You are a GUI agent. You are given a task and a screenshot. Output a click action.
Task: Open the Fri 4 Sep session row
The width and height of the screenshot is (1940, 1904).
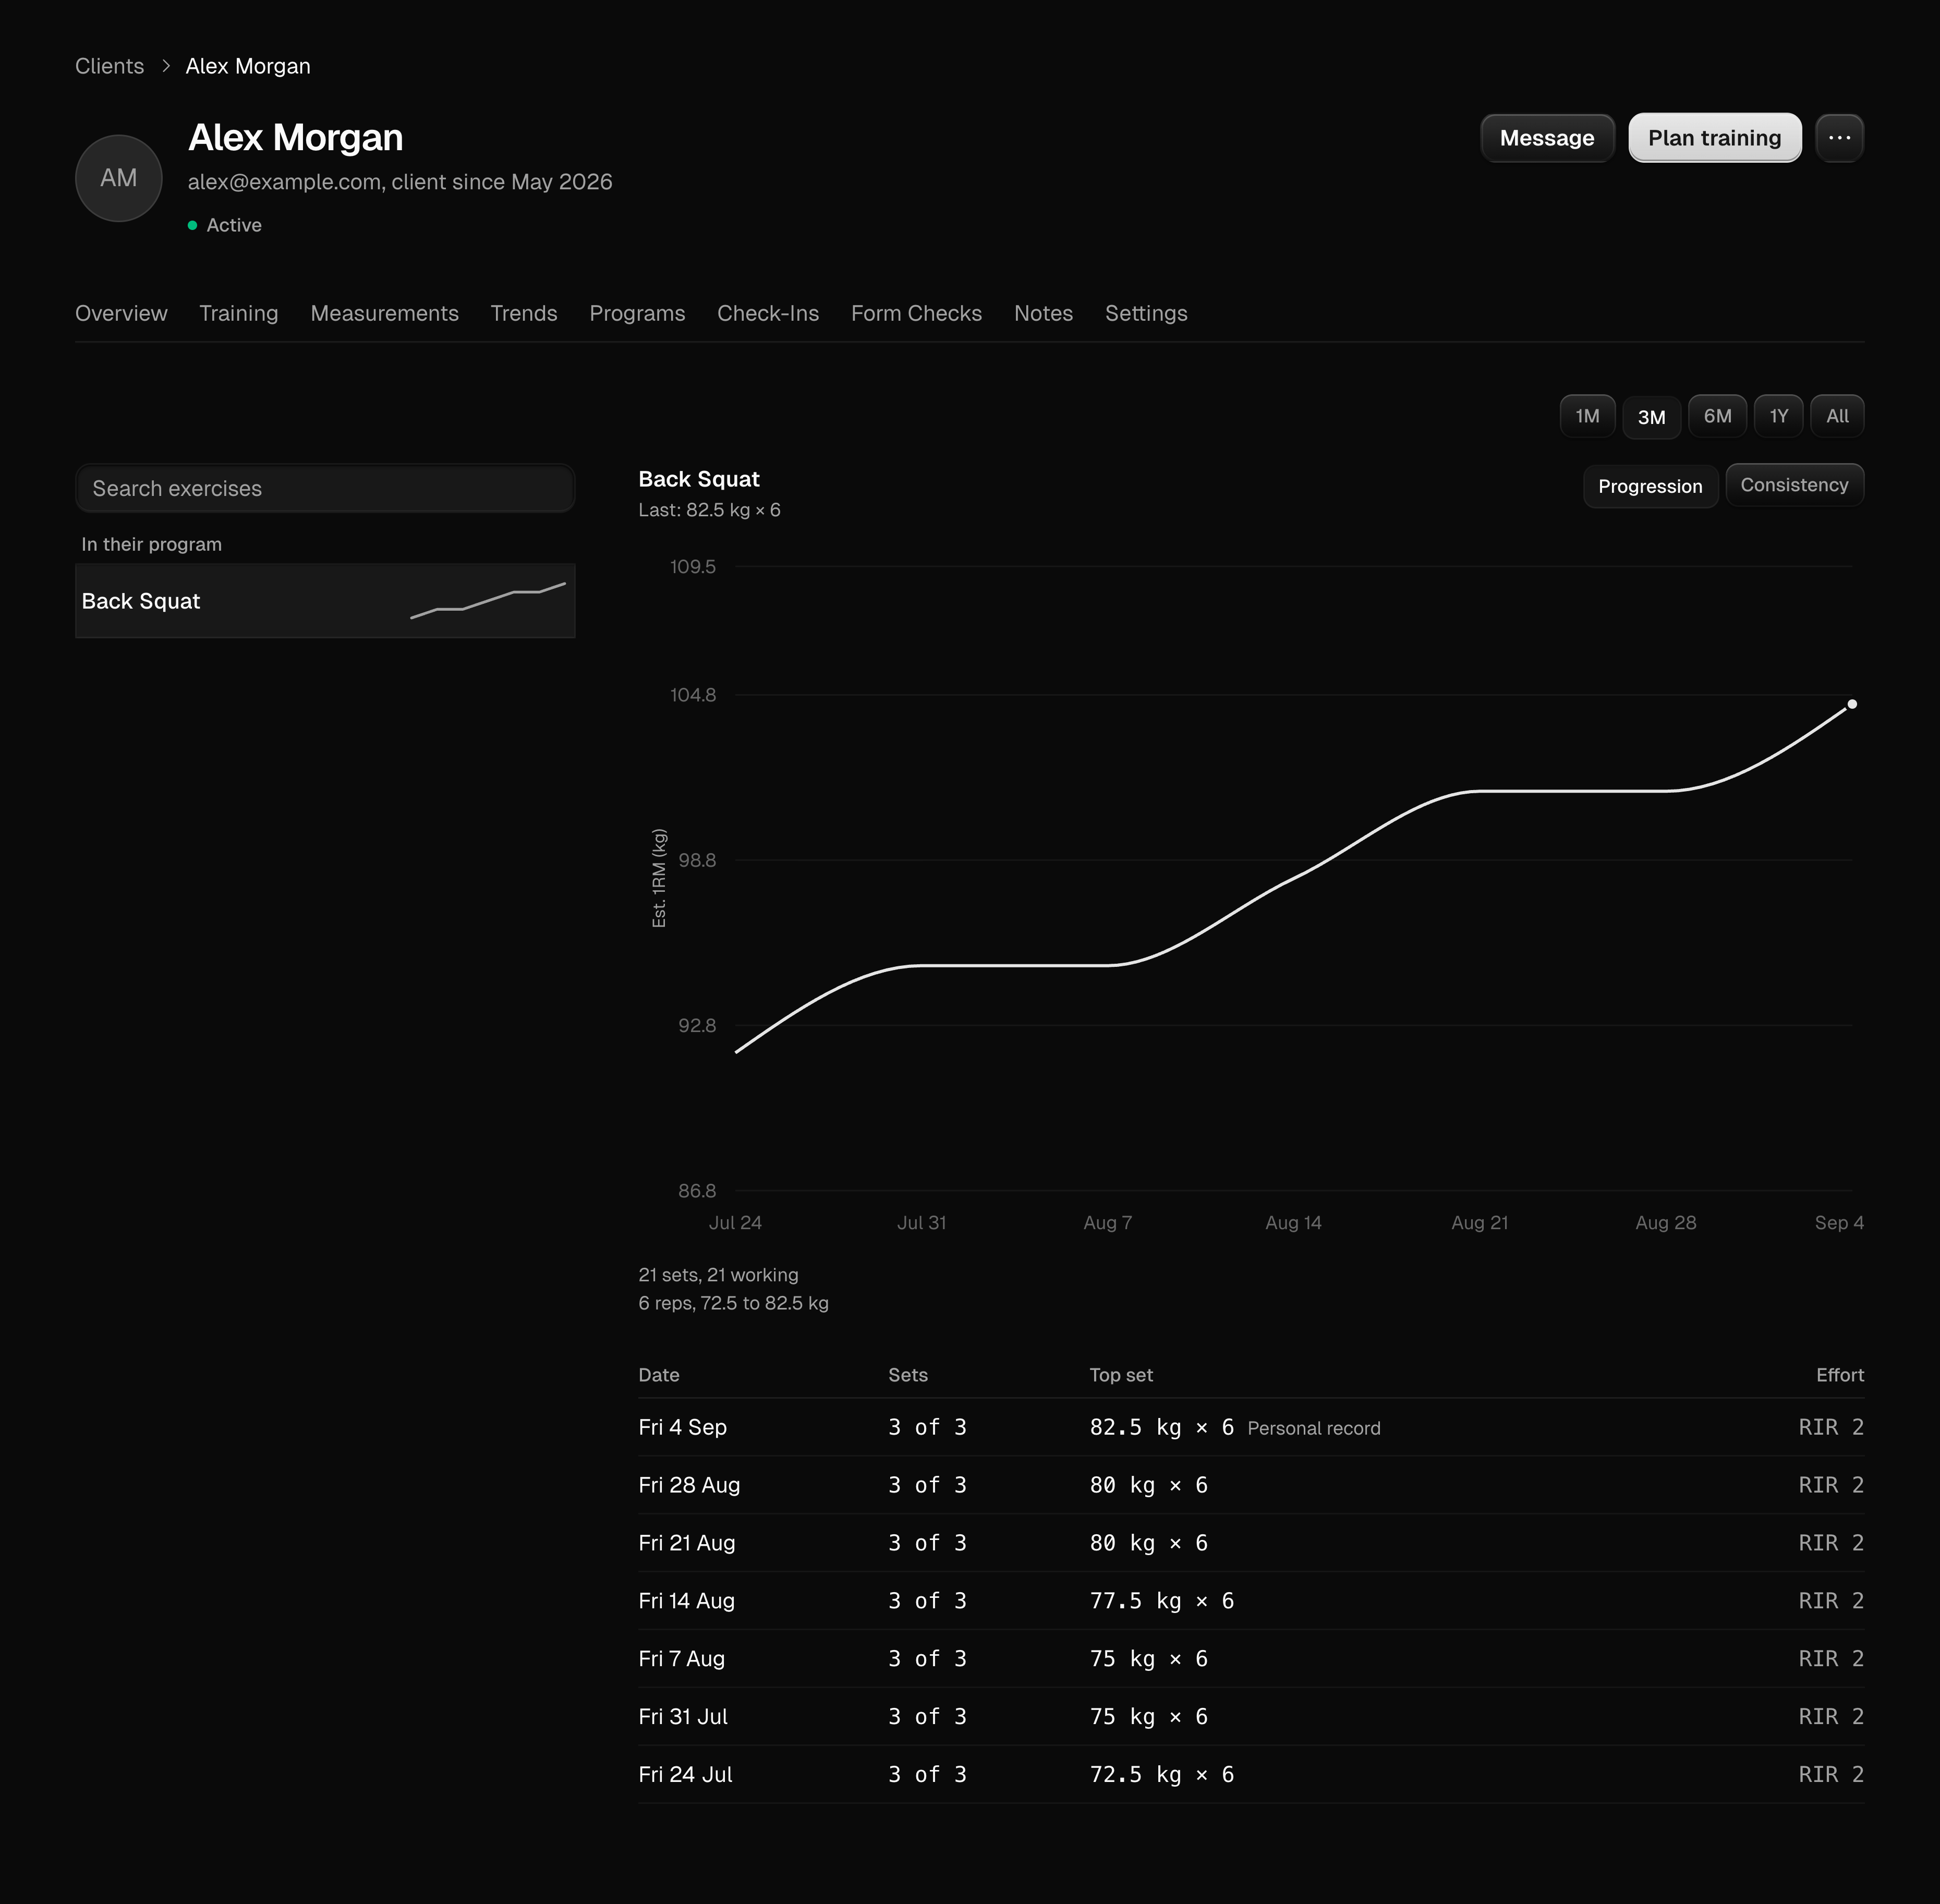coord(1251,1427)
